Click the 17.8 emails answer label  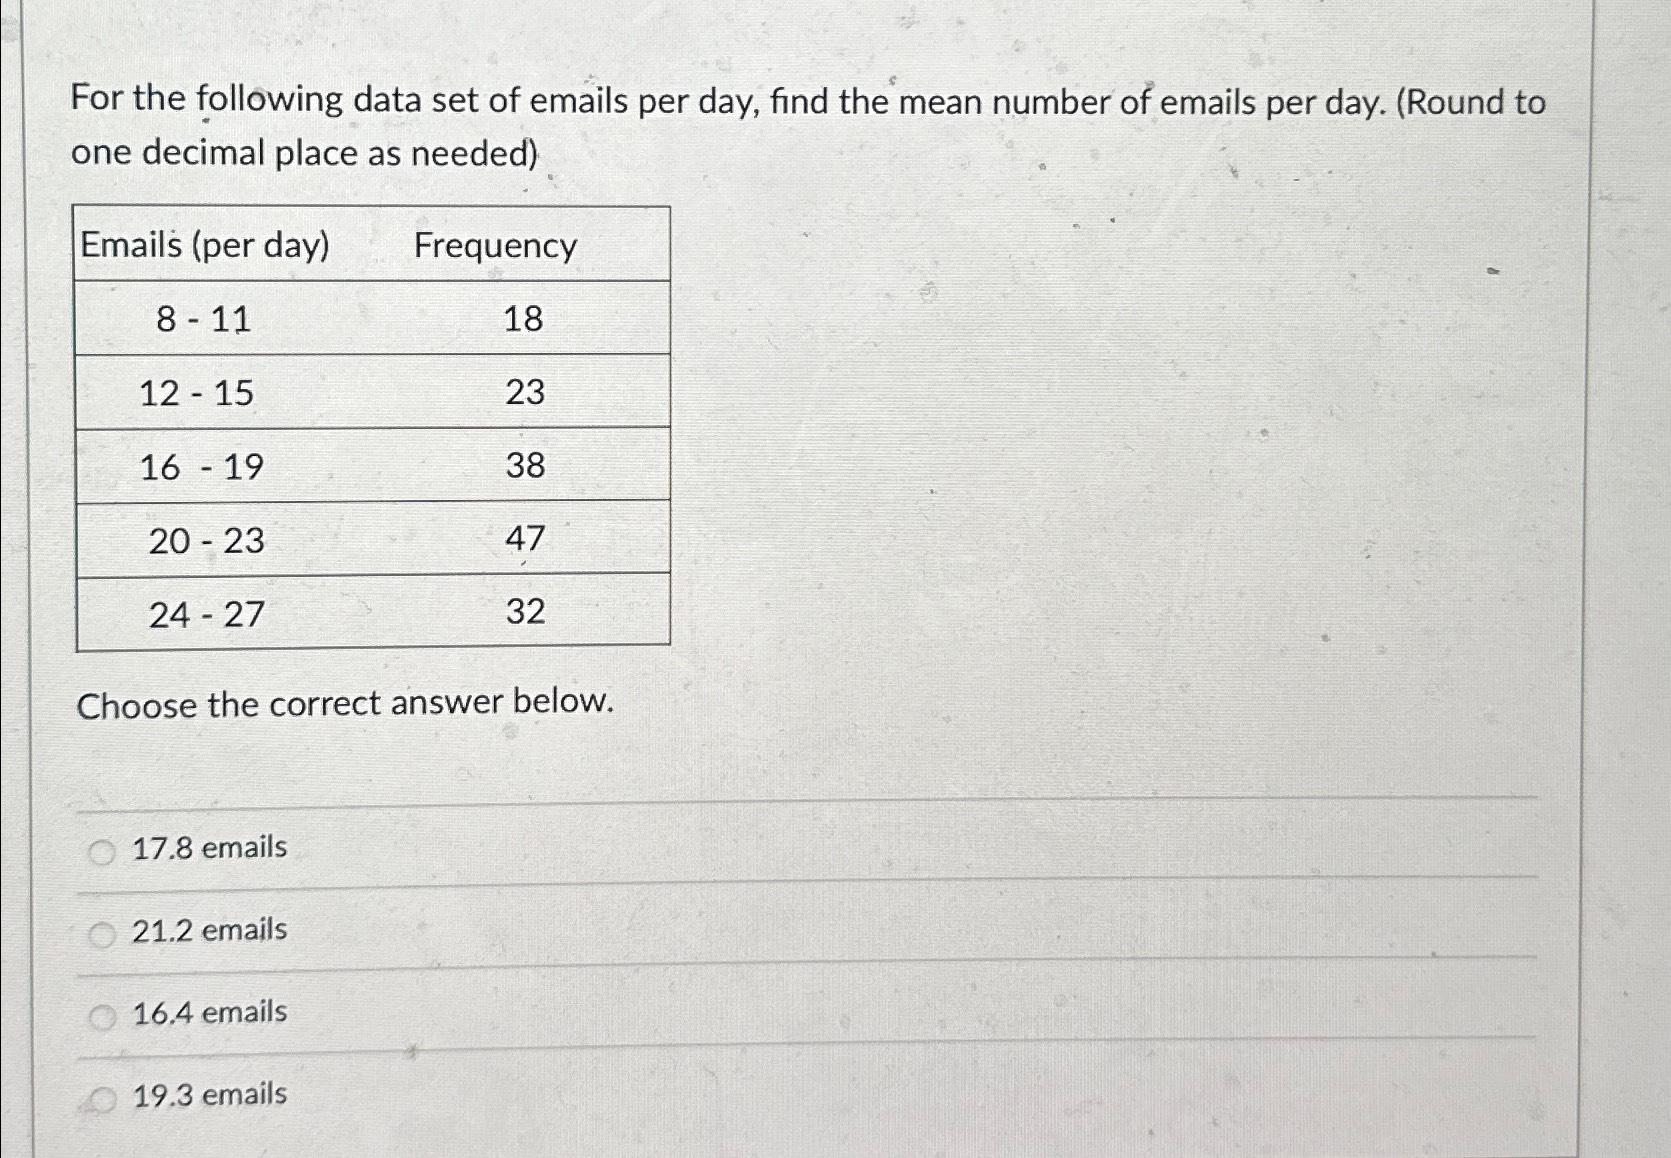(208, 849)
